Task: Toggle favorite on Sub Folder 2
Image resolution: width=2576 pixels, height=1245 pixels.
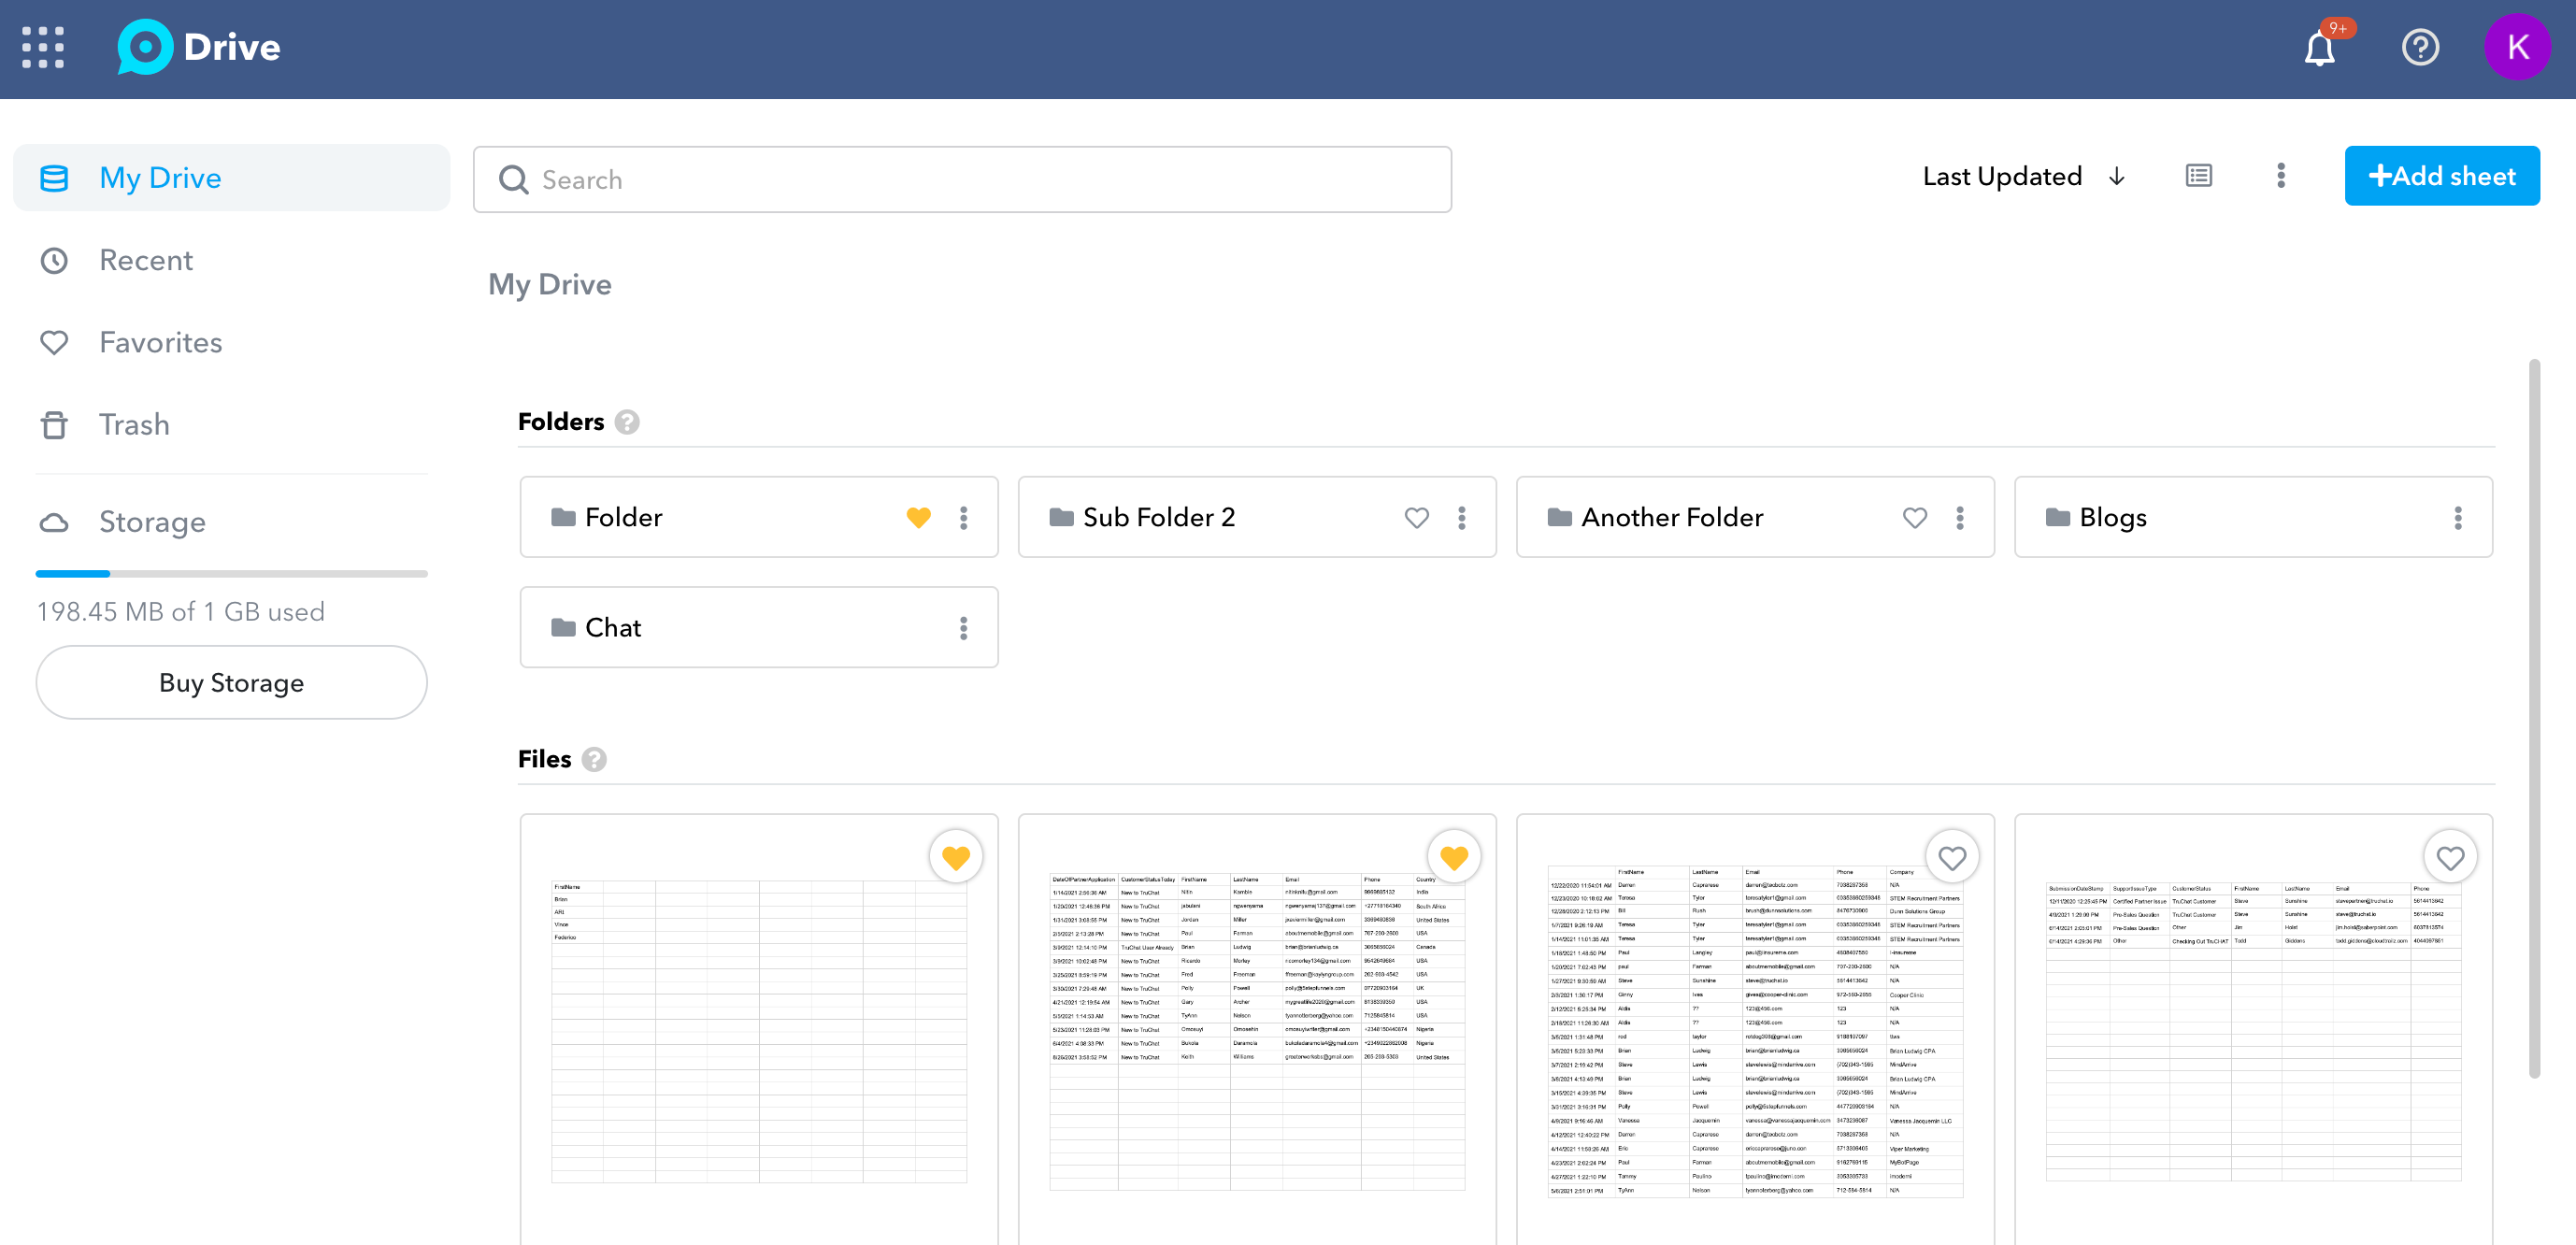Action: (x=1416, y=518)
